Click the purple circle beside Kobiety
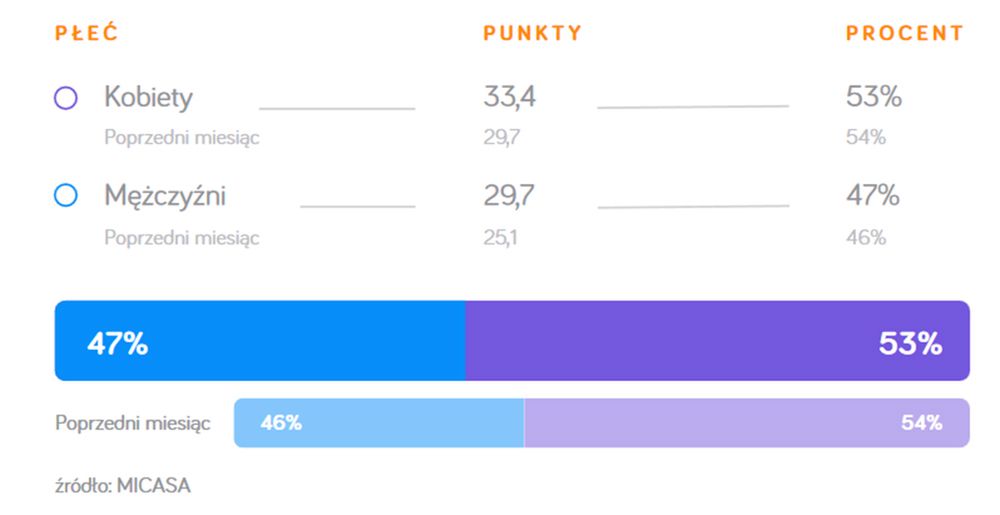 tap(65, 99)
